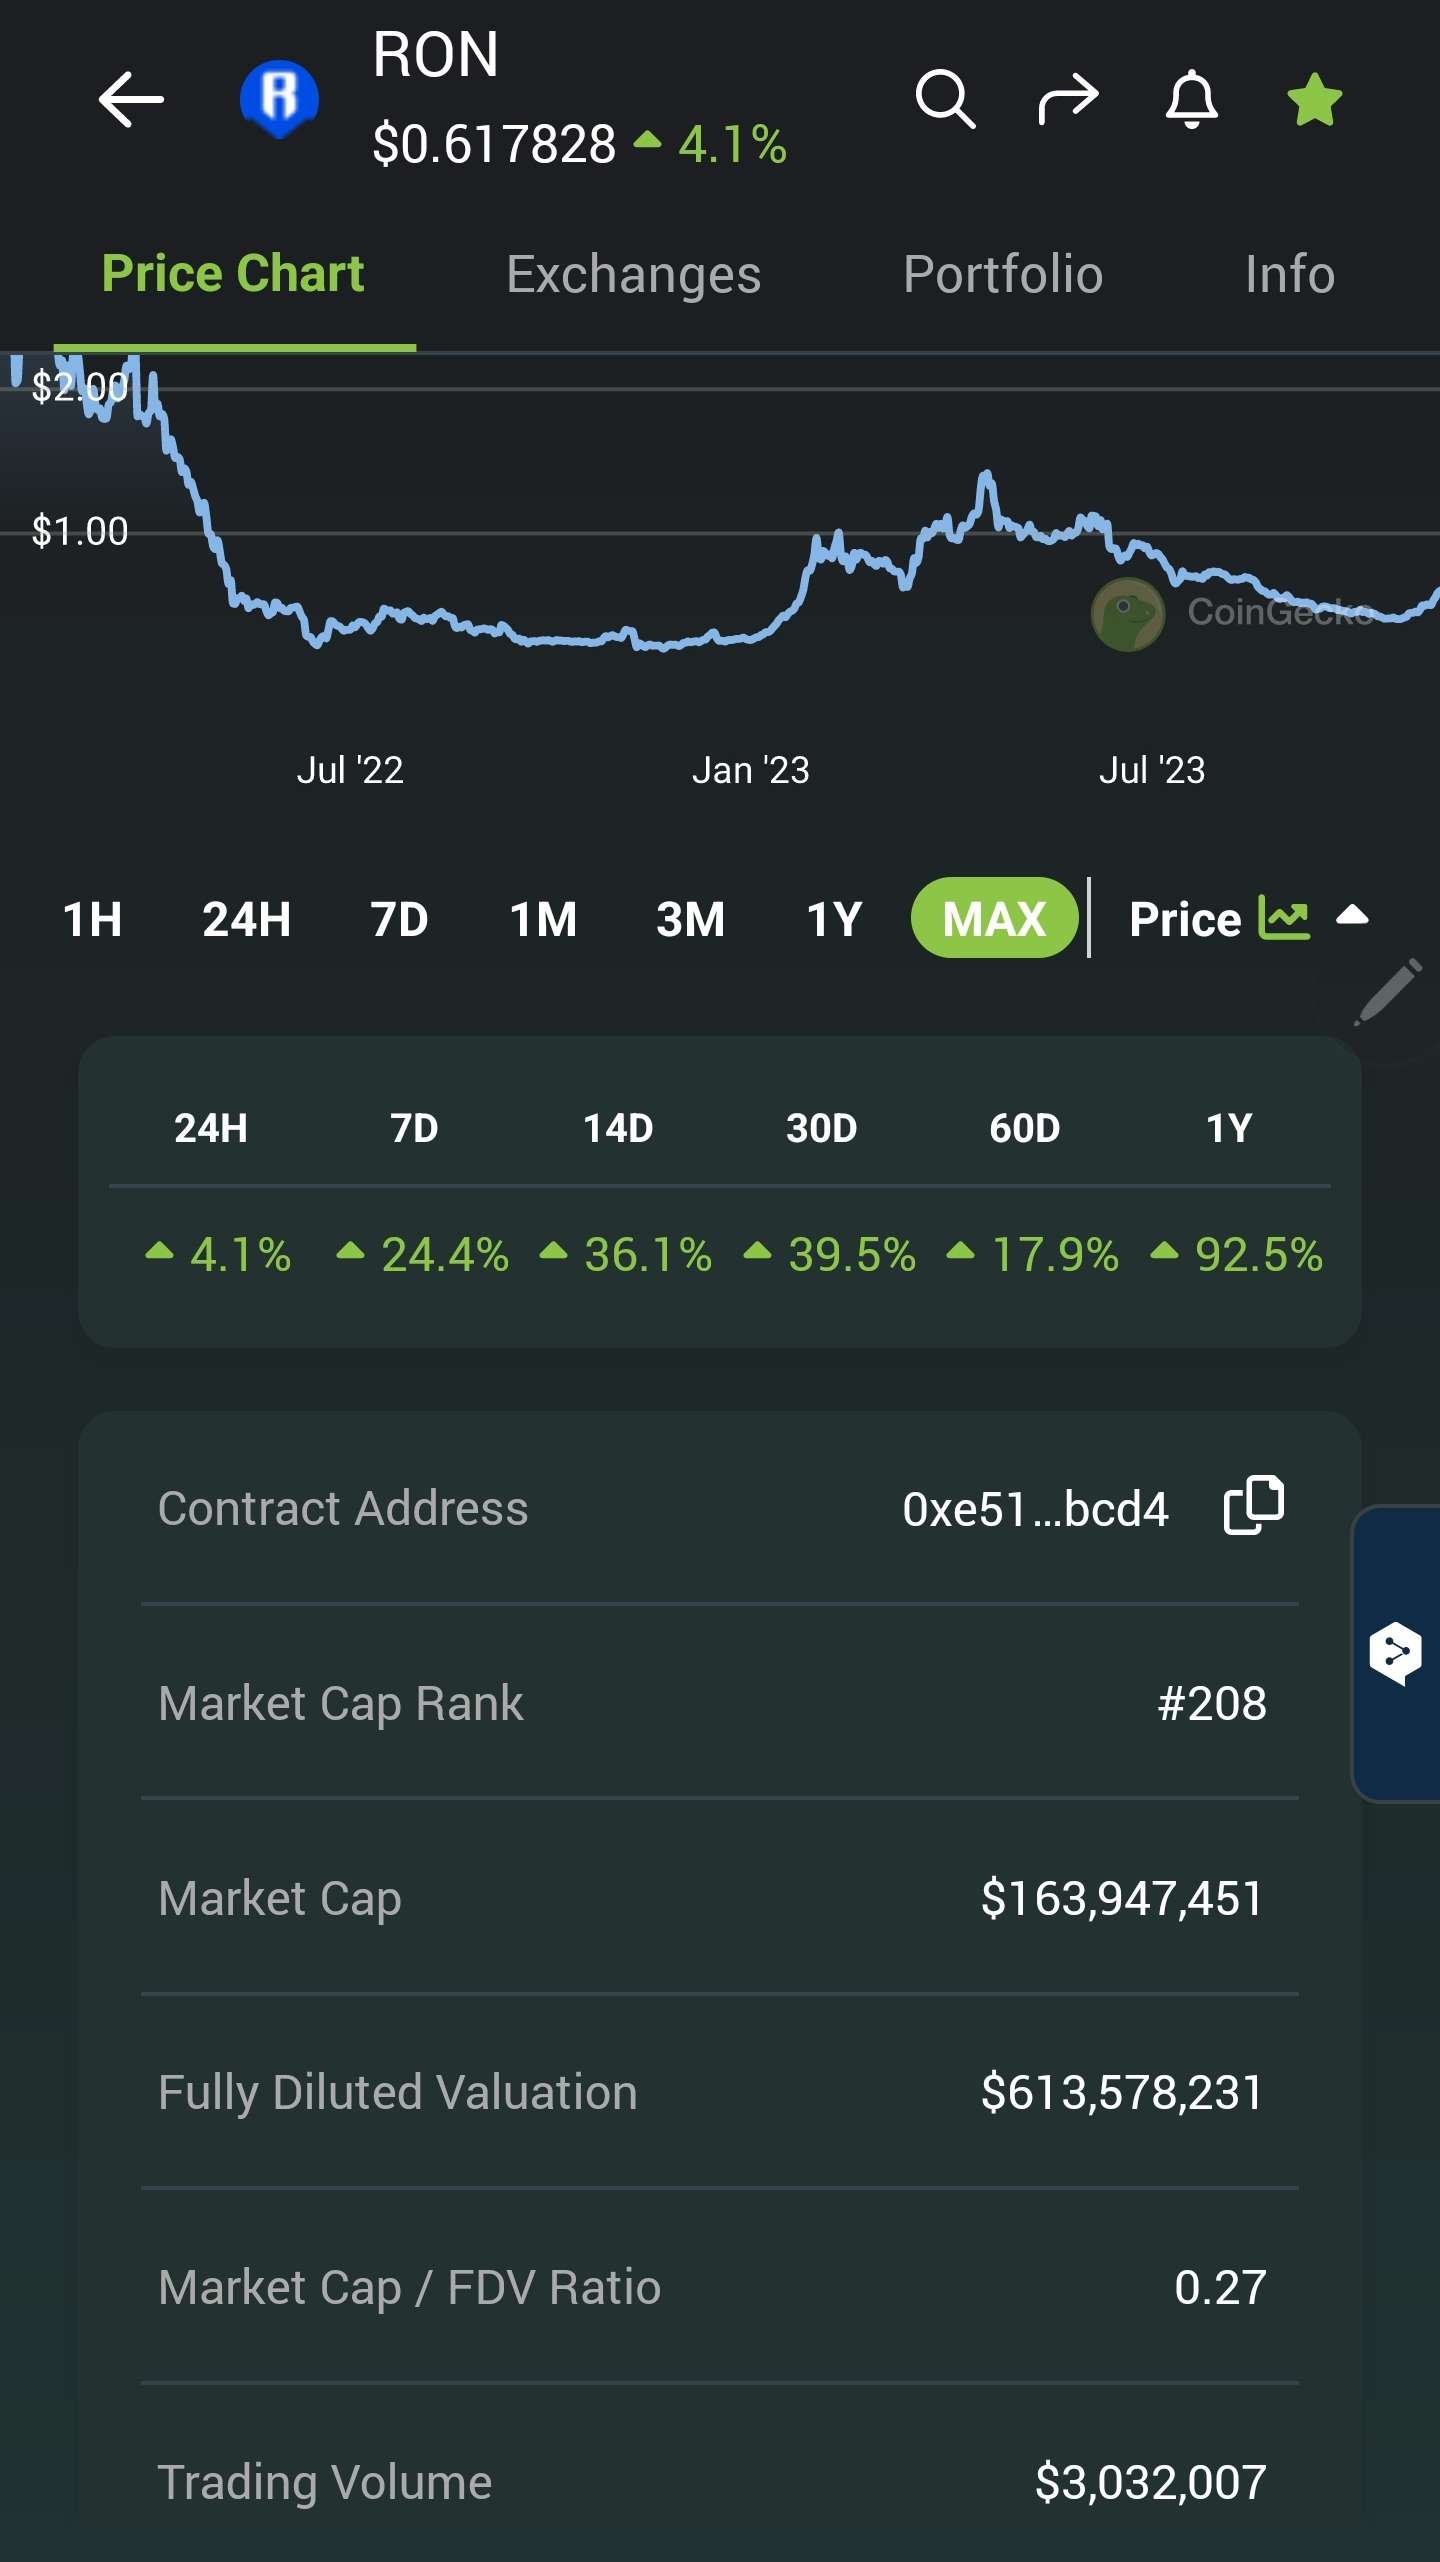Tap the chart's 2023 price peak

[986, 475]
